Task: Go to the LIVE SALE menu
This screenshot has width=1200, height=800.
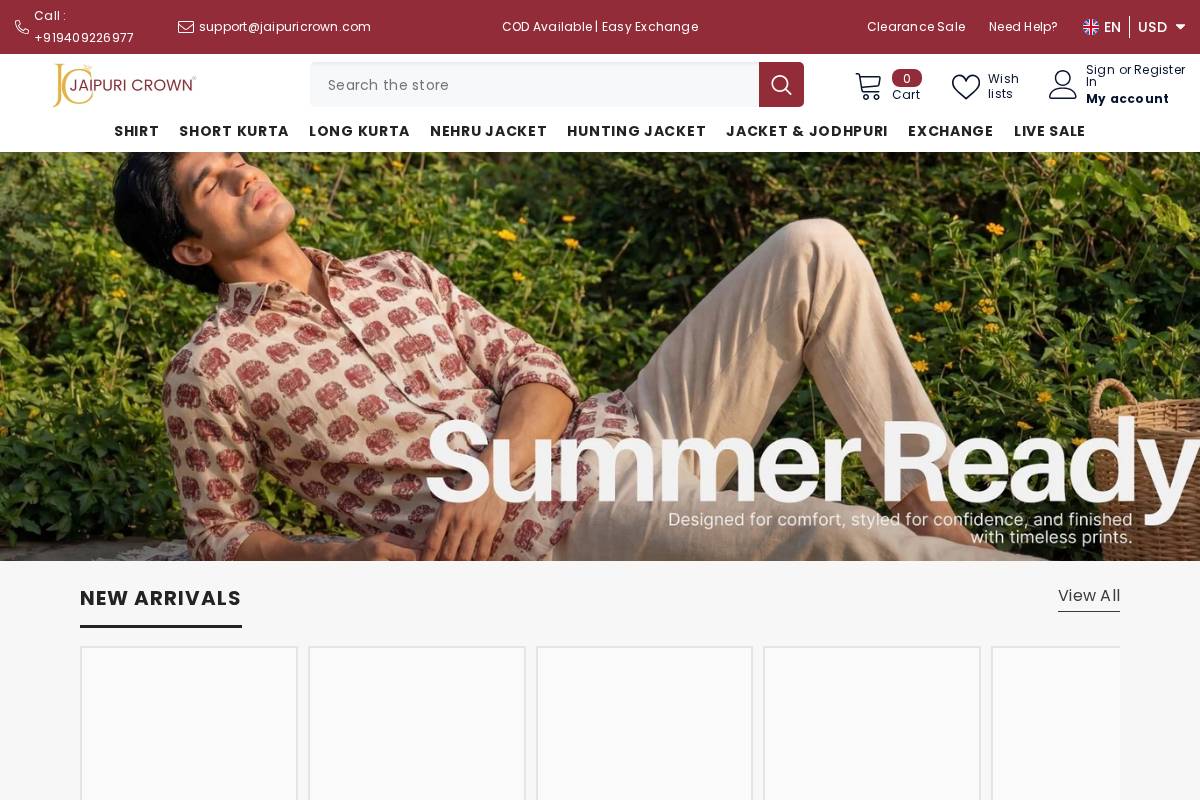Action: pos(1049,131)
